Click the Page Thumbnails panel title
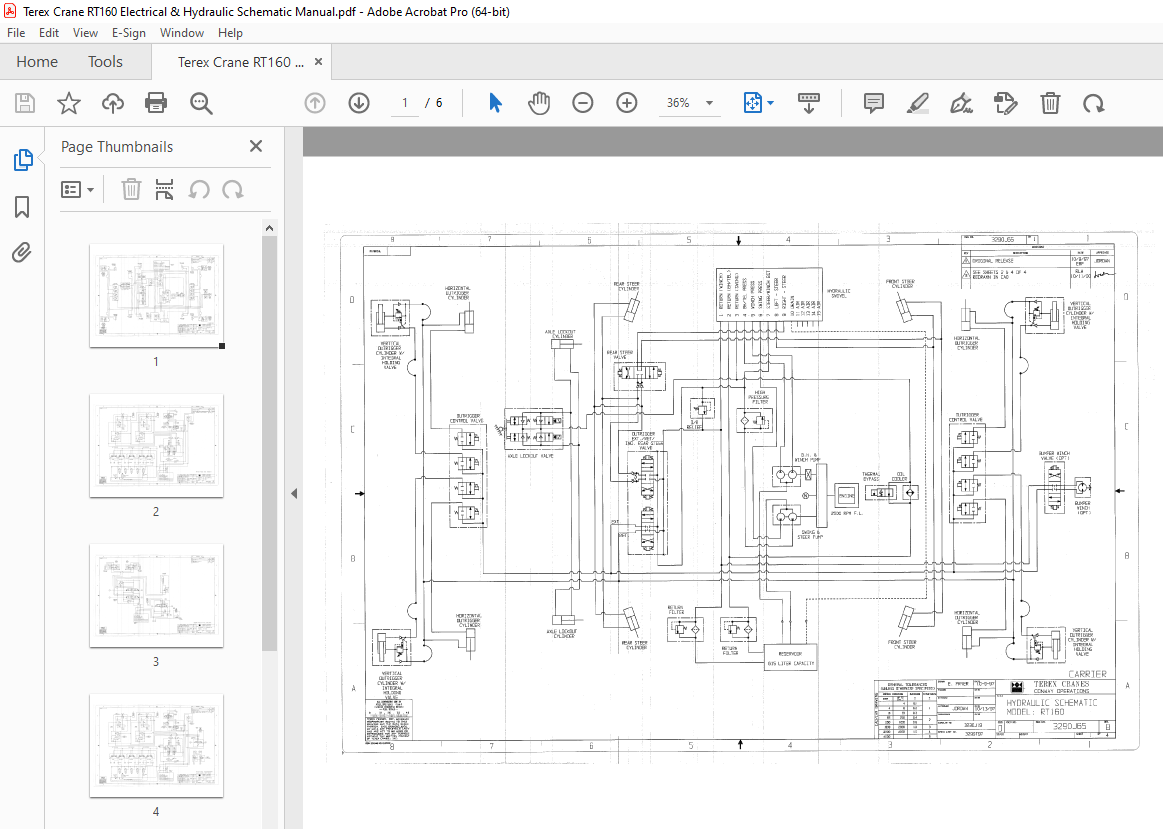The image size is (1163, 829). pyautogui.click(x=117, y=147)
